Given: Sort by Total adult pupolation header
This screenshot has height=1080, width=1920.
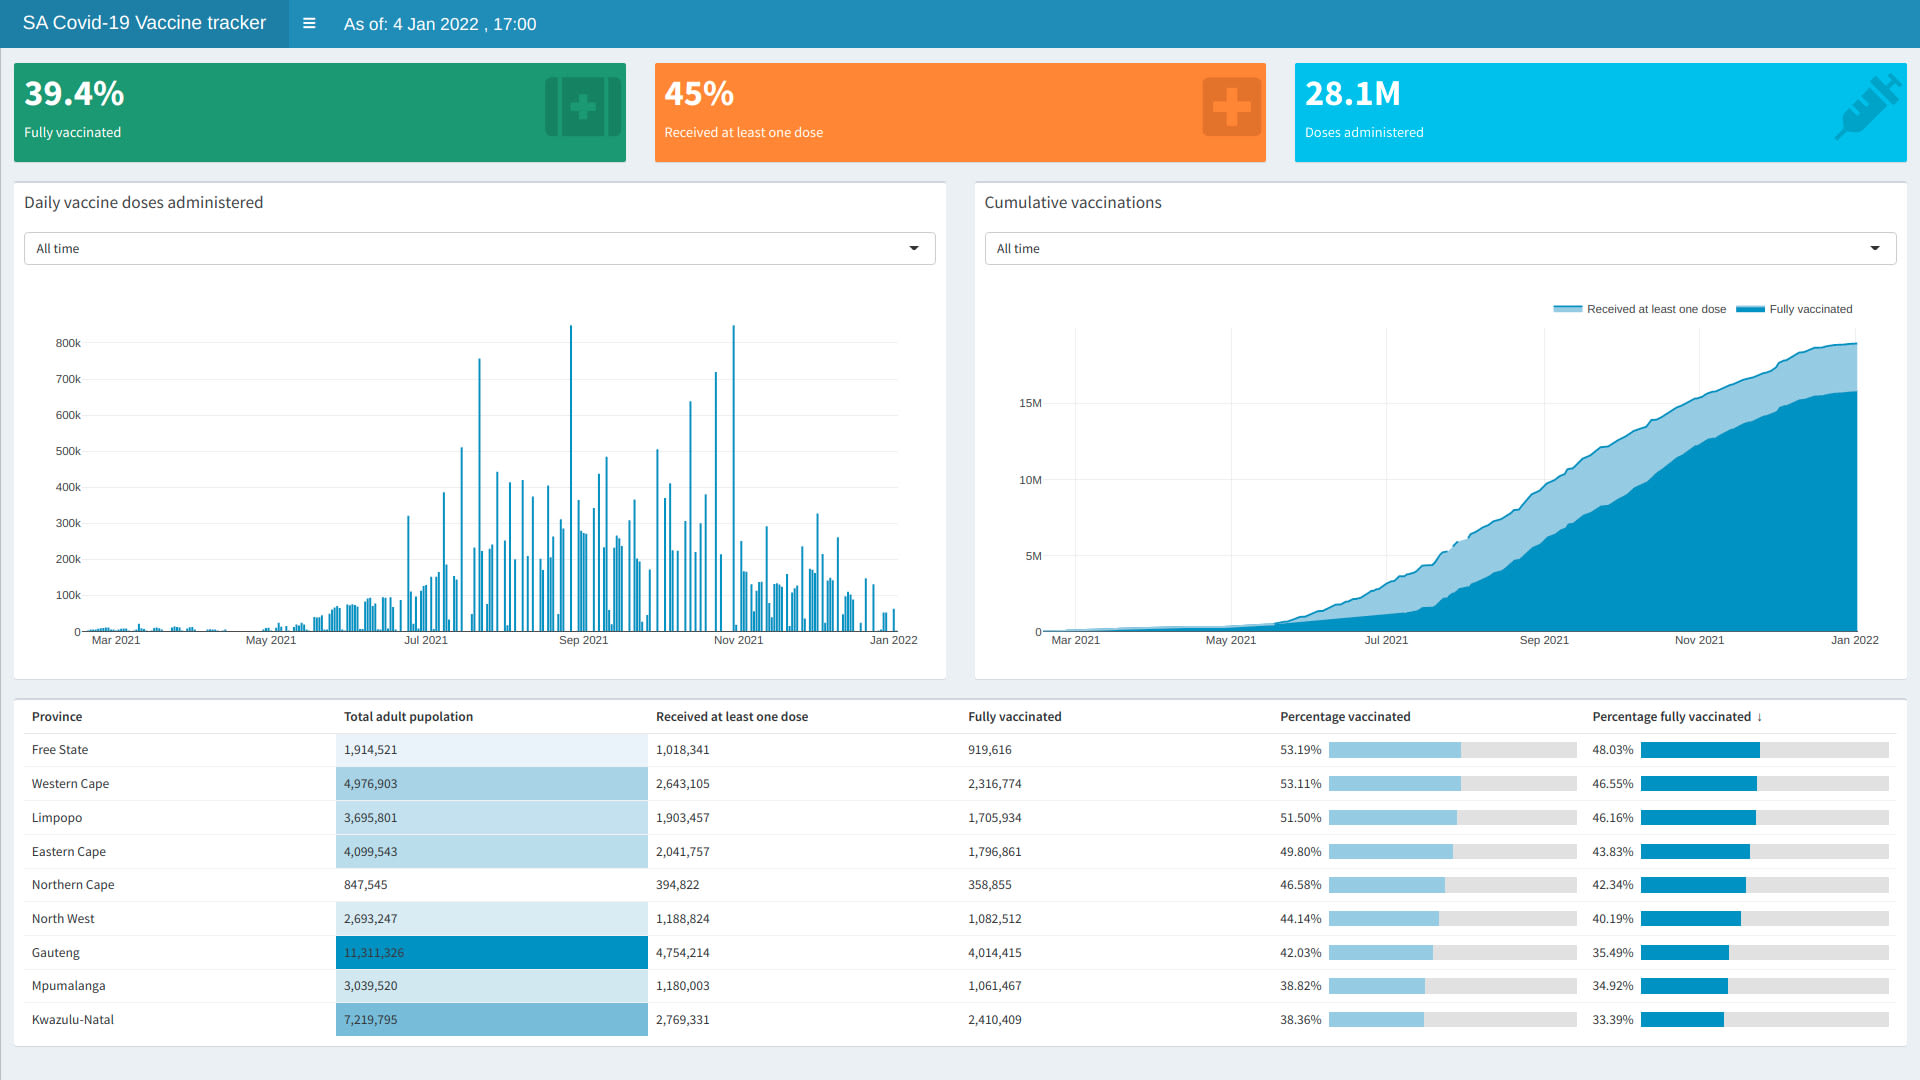Looking at the screenshot, I should click(408, 717).
